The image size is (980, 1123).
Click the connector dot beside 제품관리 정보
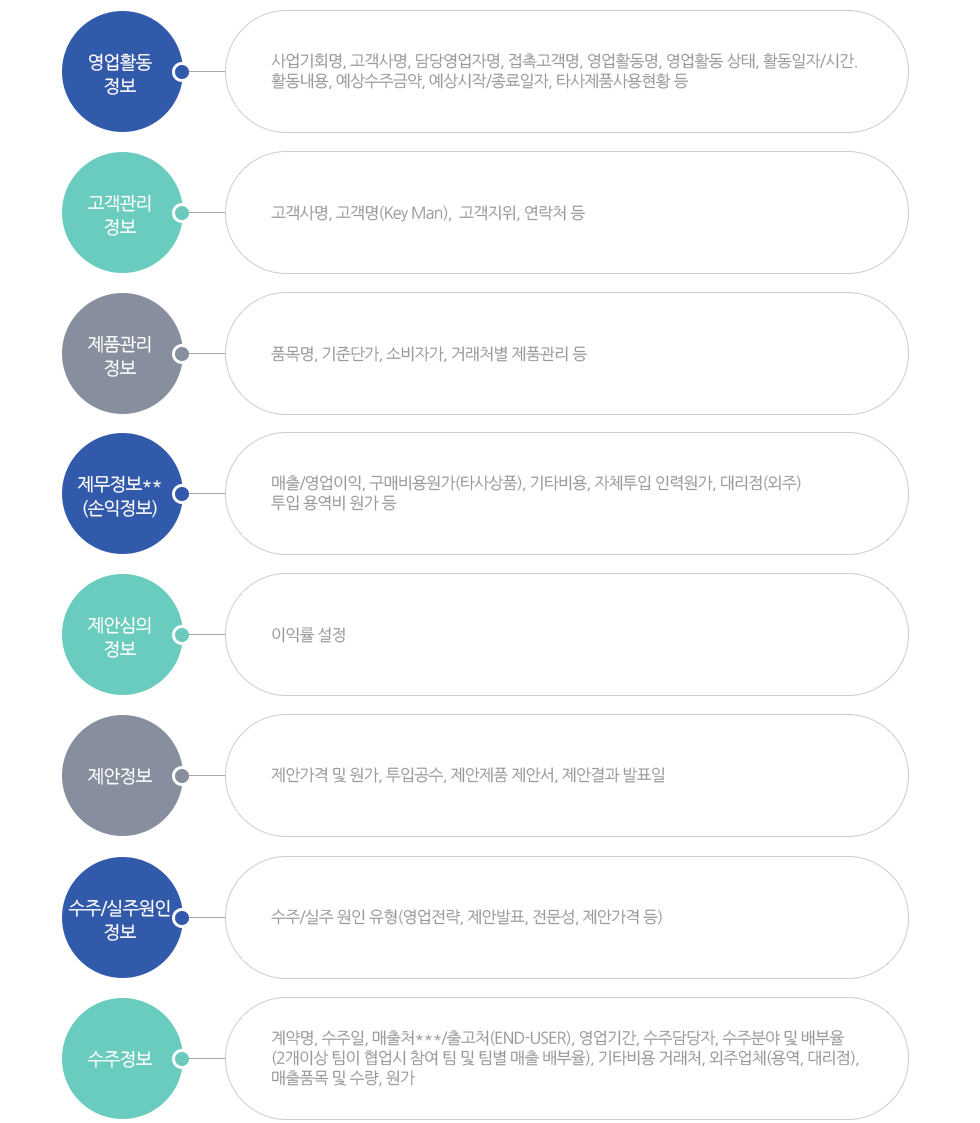(181, 354)
